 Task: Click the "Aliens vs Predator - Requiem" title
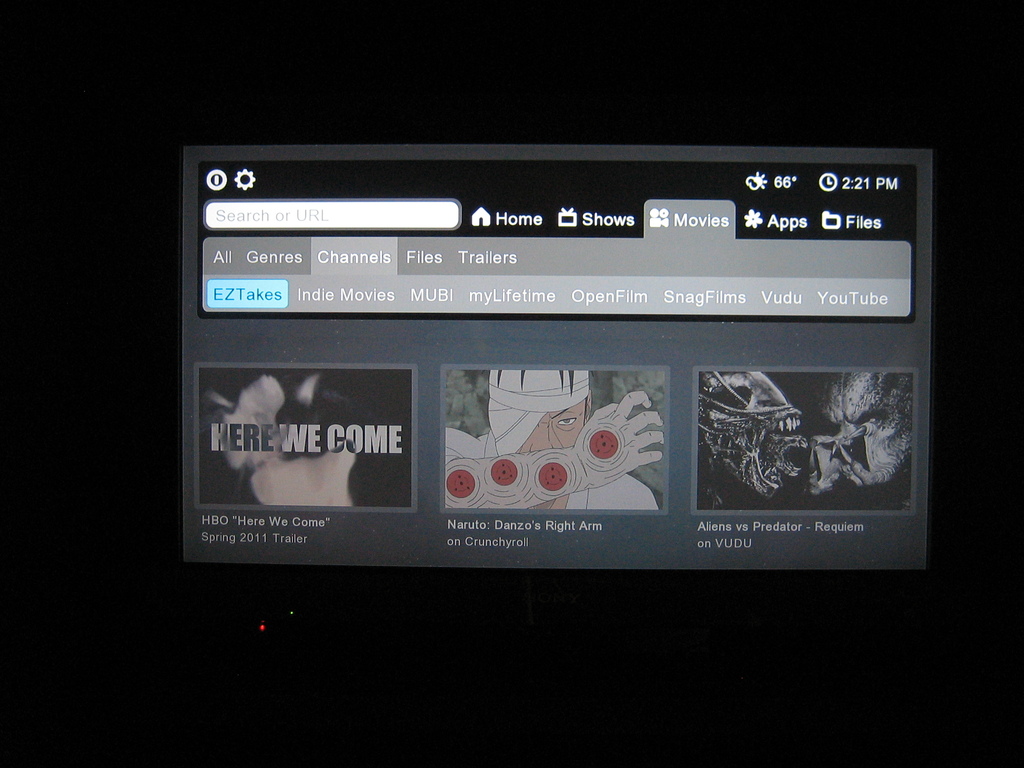click(780, 526)
